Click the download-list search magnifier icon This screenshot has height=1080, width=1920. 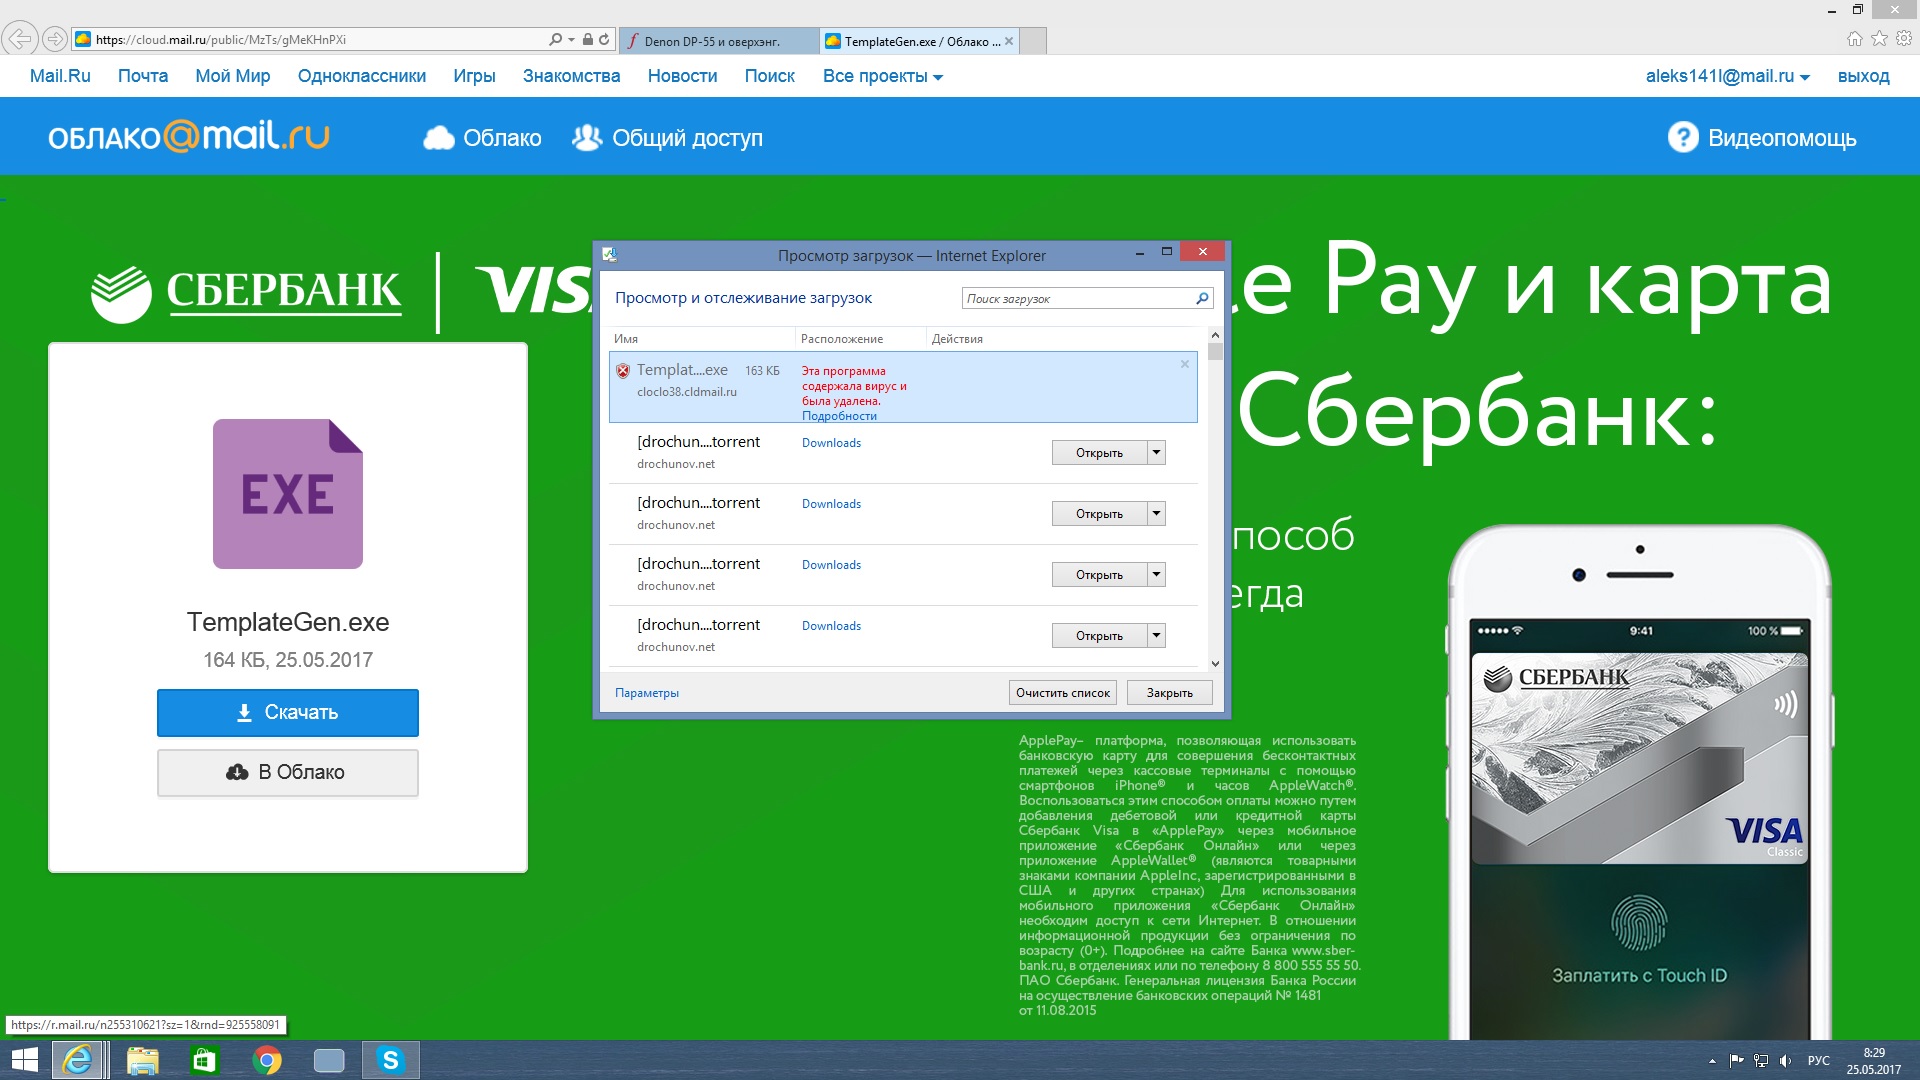pyautogui.click(x=1202, y=298)
